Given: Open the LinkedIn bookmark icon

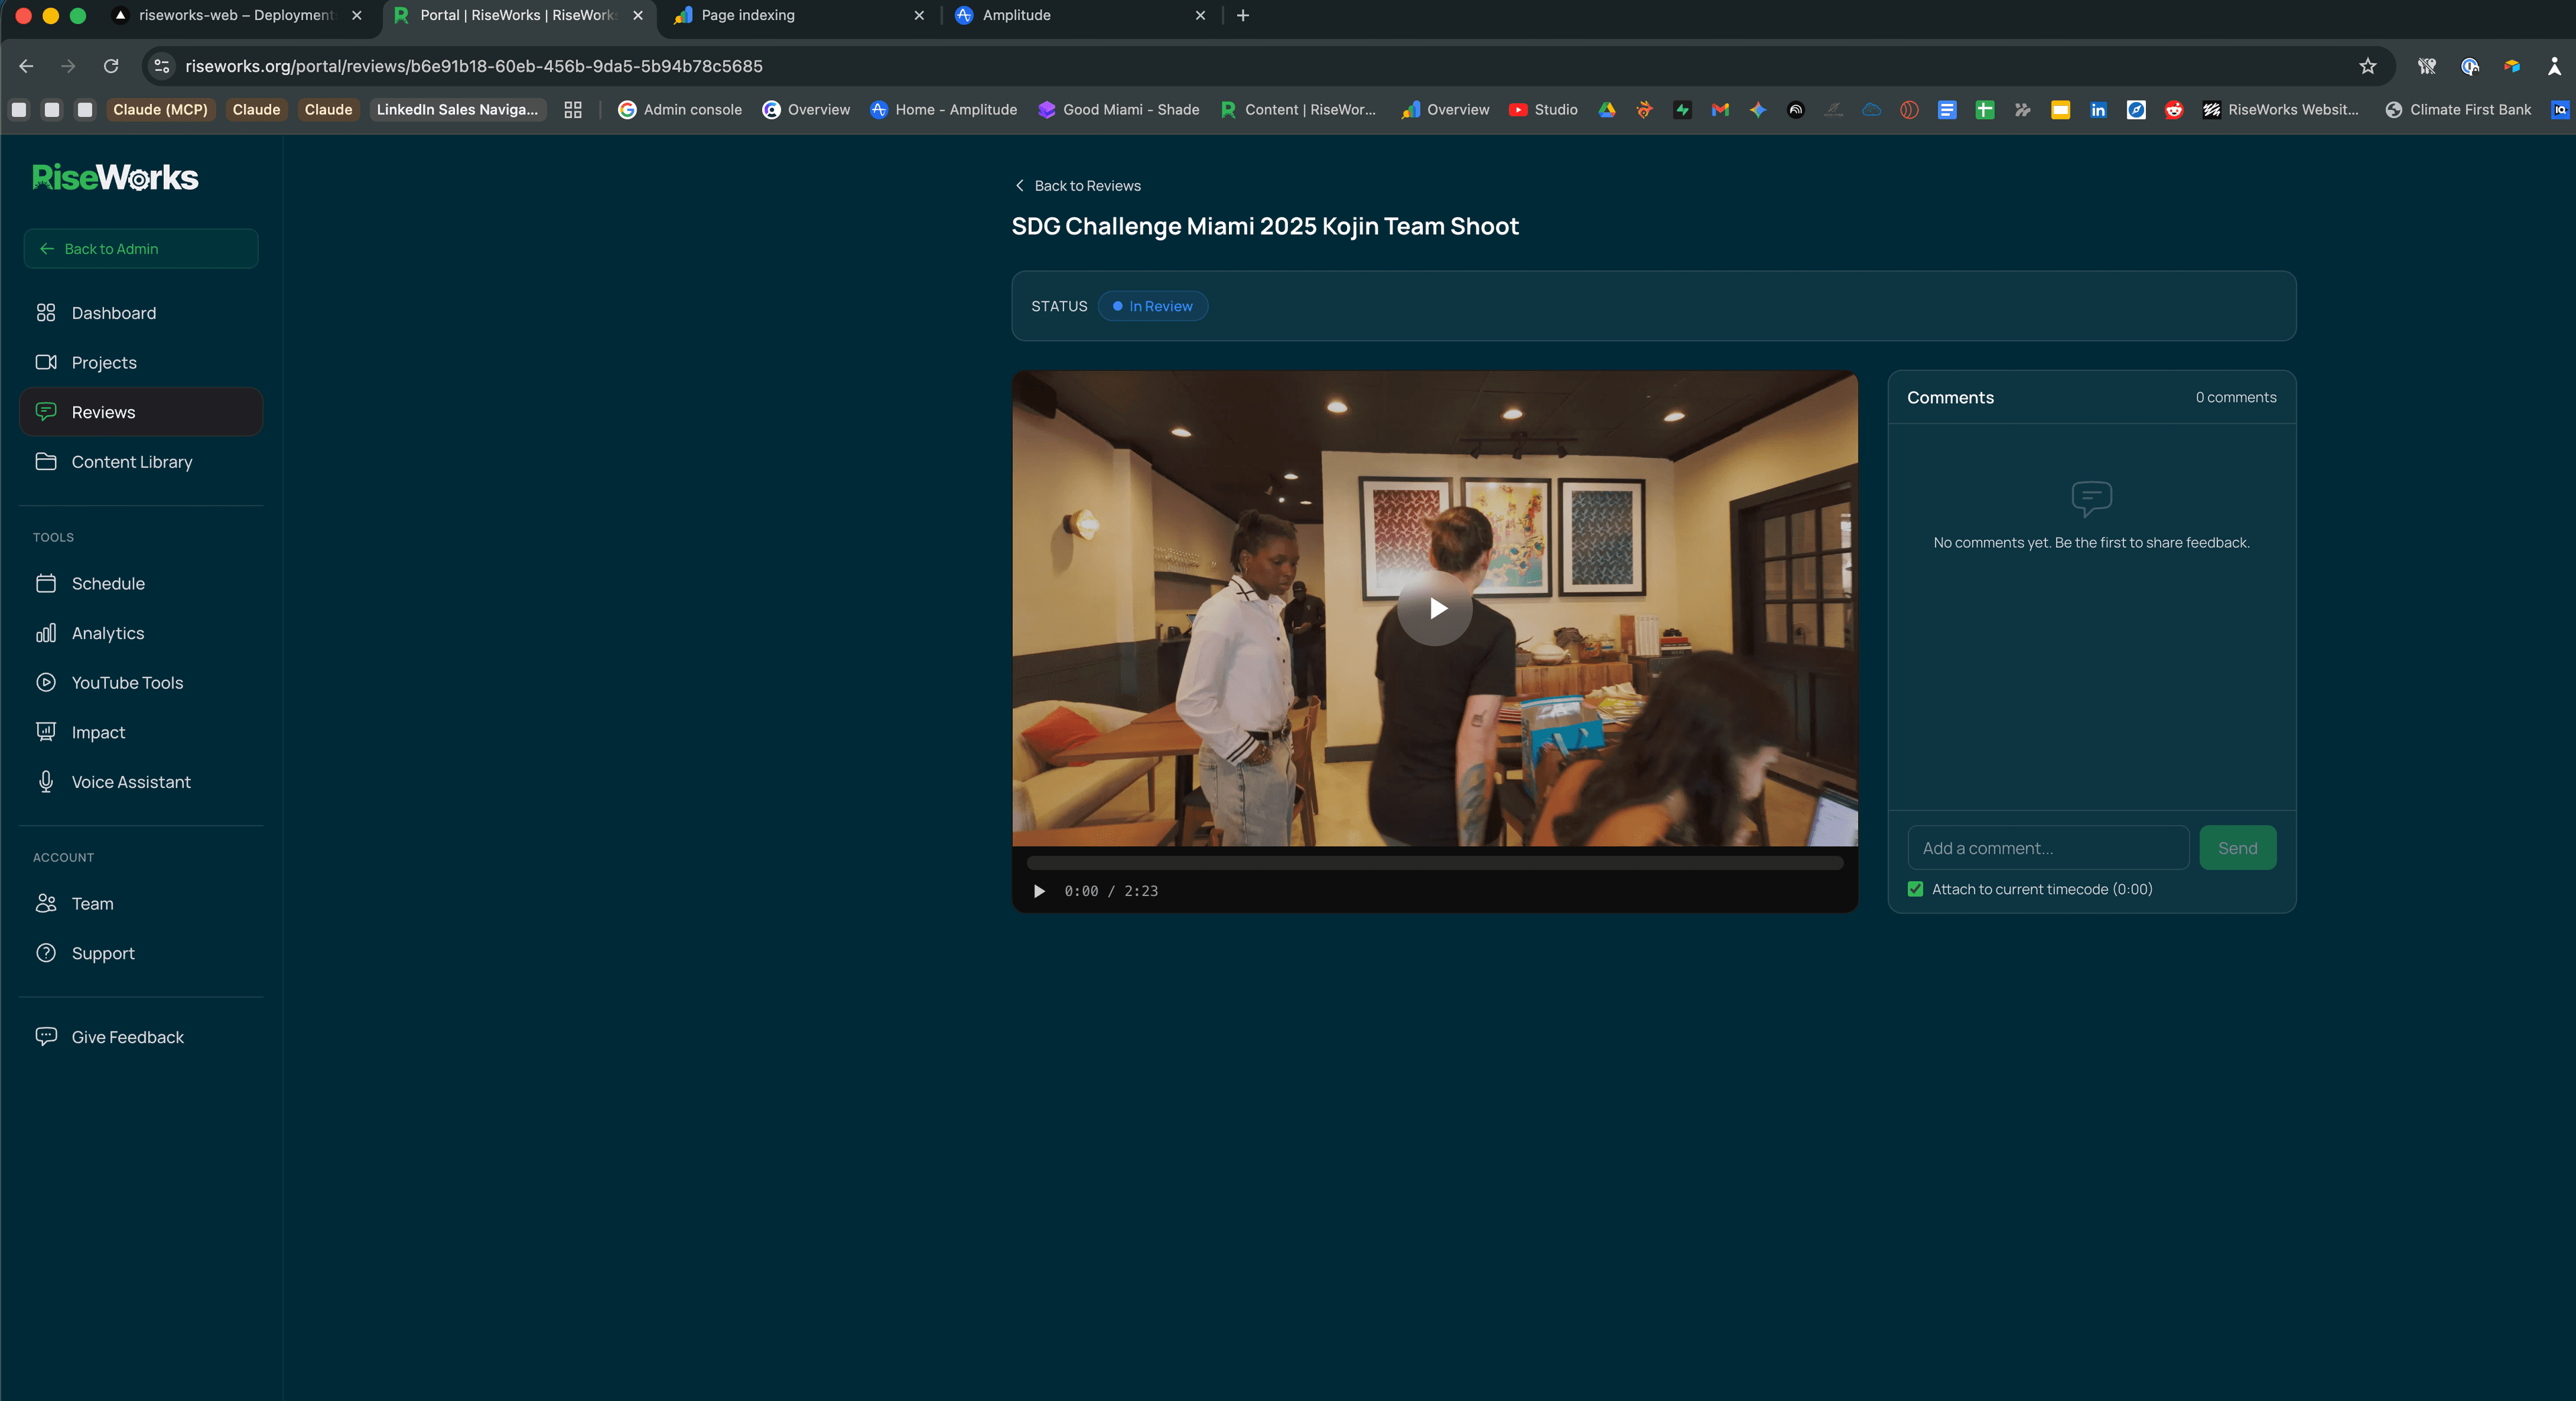Looking at the screenshot, I should point(2099,110).
